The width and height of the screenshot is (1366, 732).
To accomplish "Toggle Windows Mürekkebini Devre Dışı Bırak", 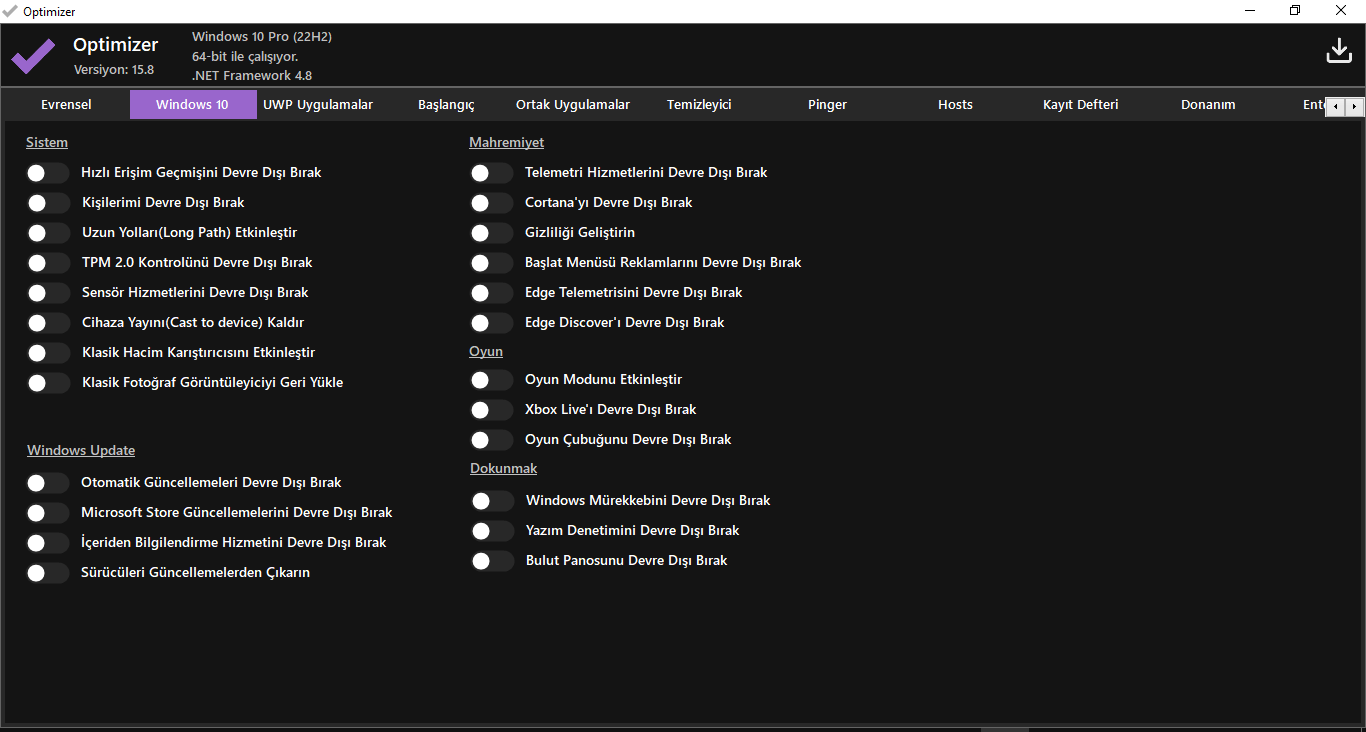I will click(x=493, y=501).
